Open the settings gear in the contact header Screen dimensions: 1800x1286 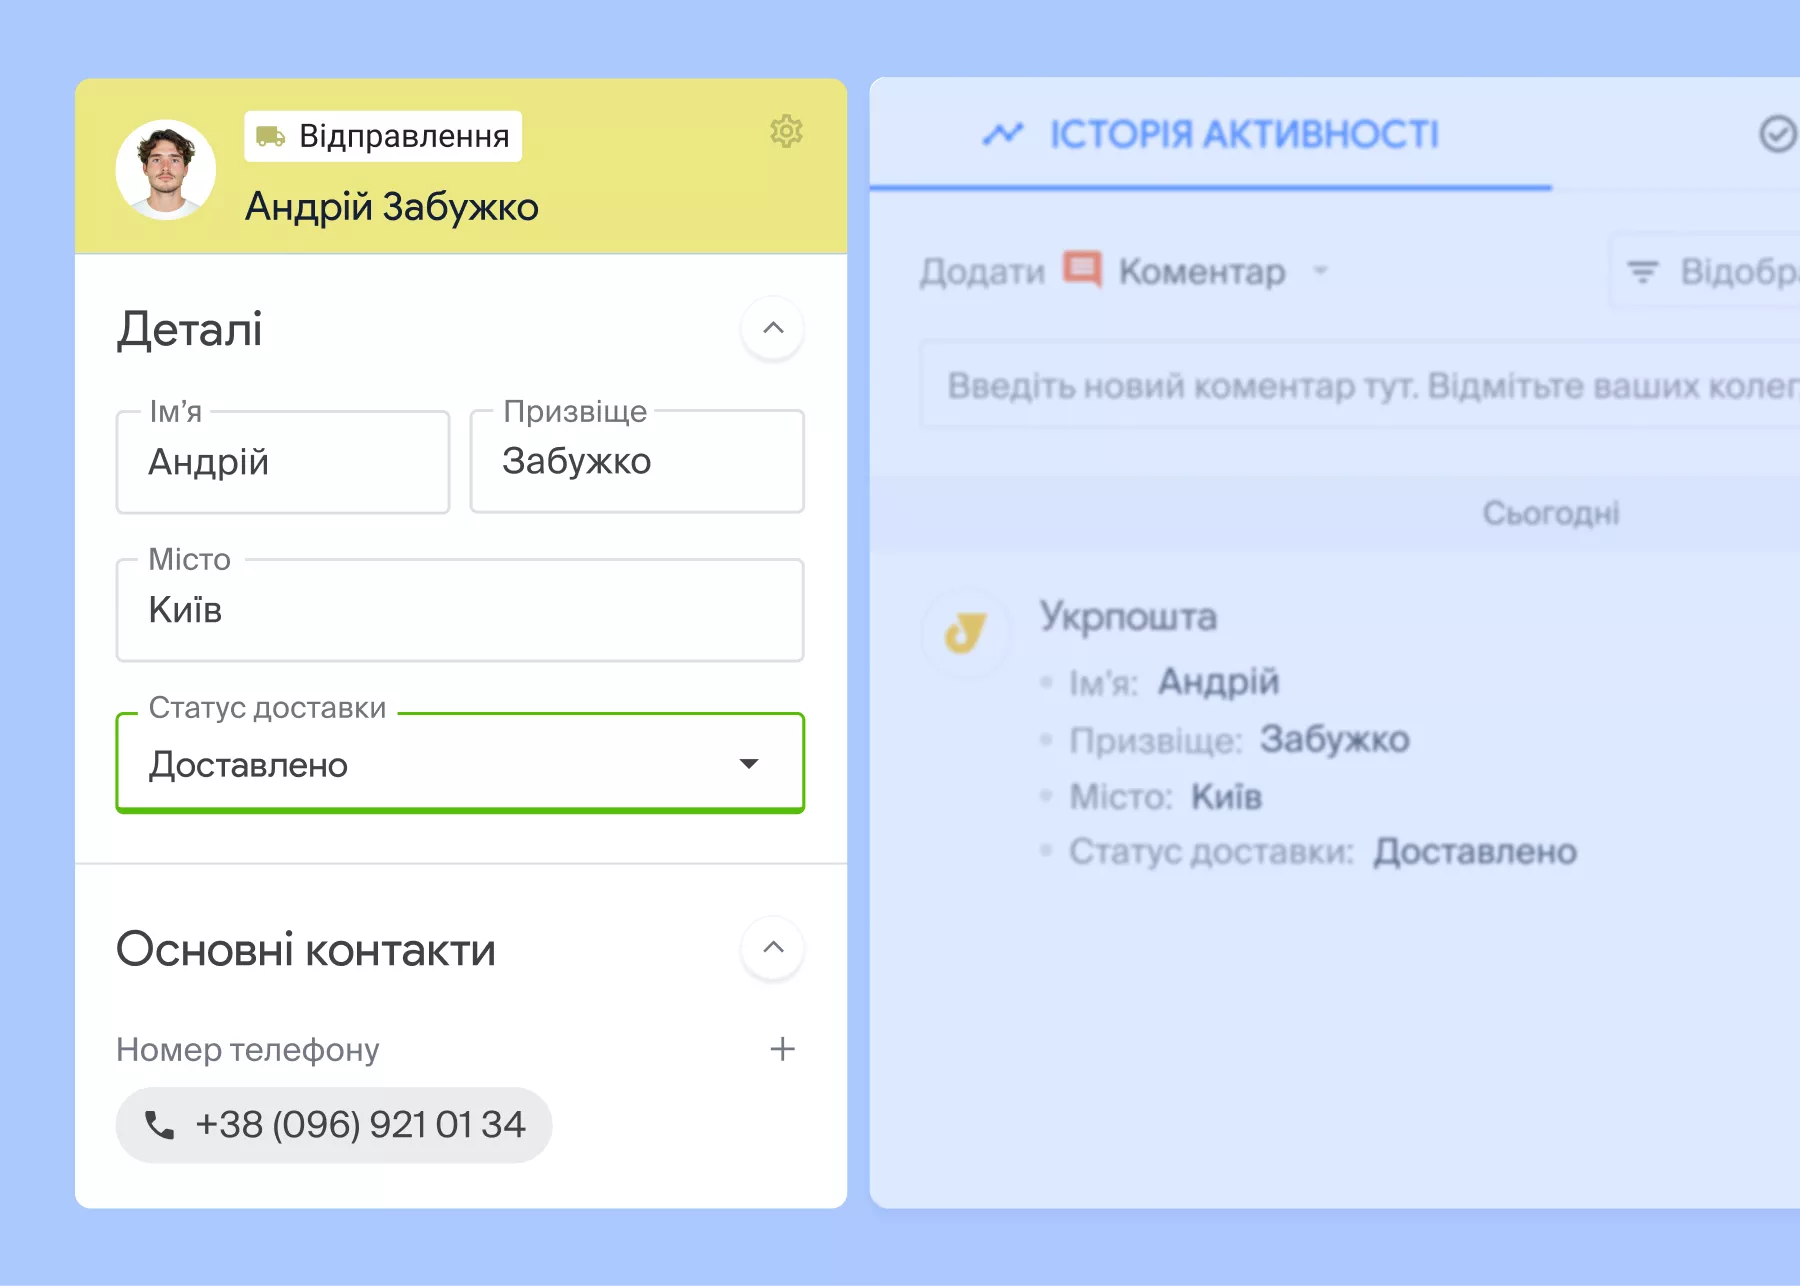point(787,132)
